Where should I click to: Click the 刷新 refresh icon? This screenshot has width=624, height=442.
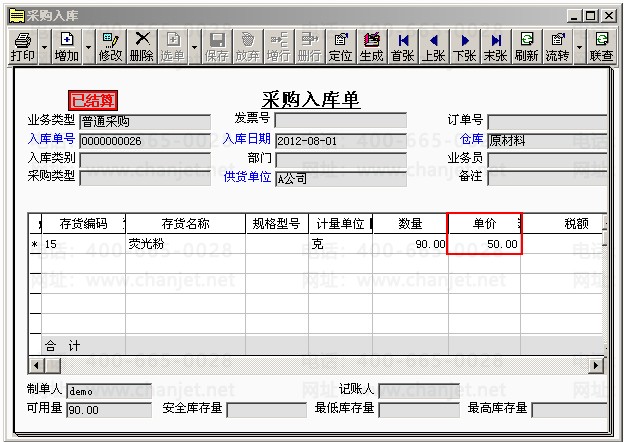pyautogui.click(x=526, y=47)
